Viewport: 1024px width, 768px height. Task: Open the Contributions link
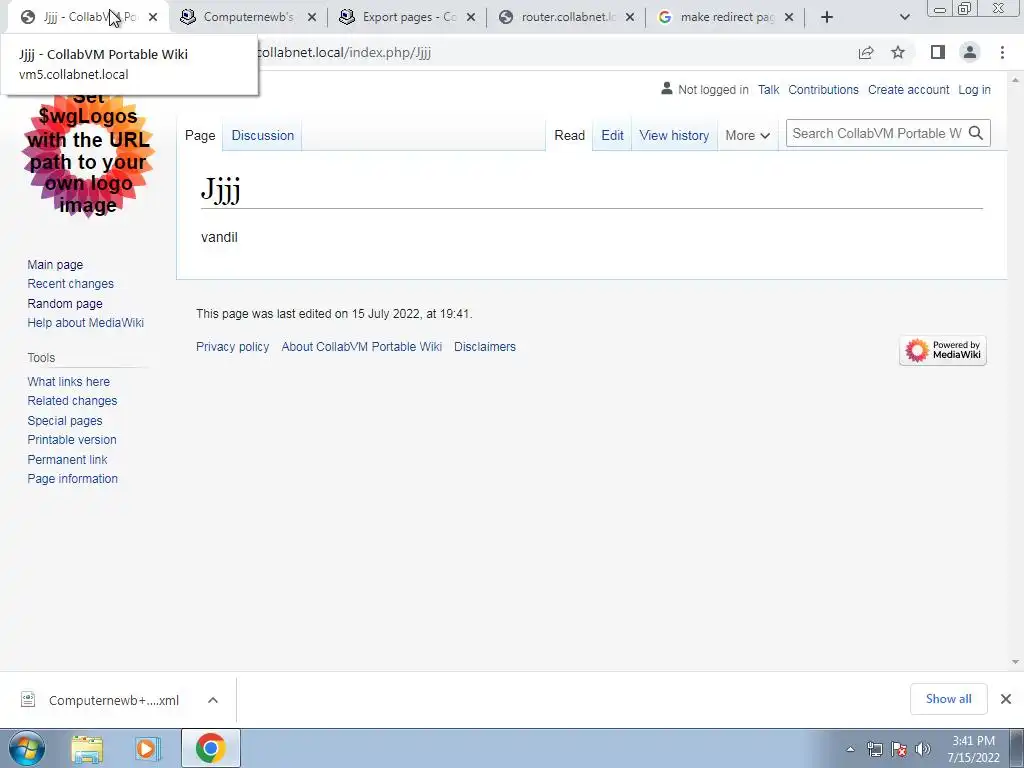tap(823, 89)
